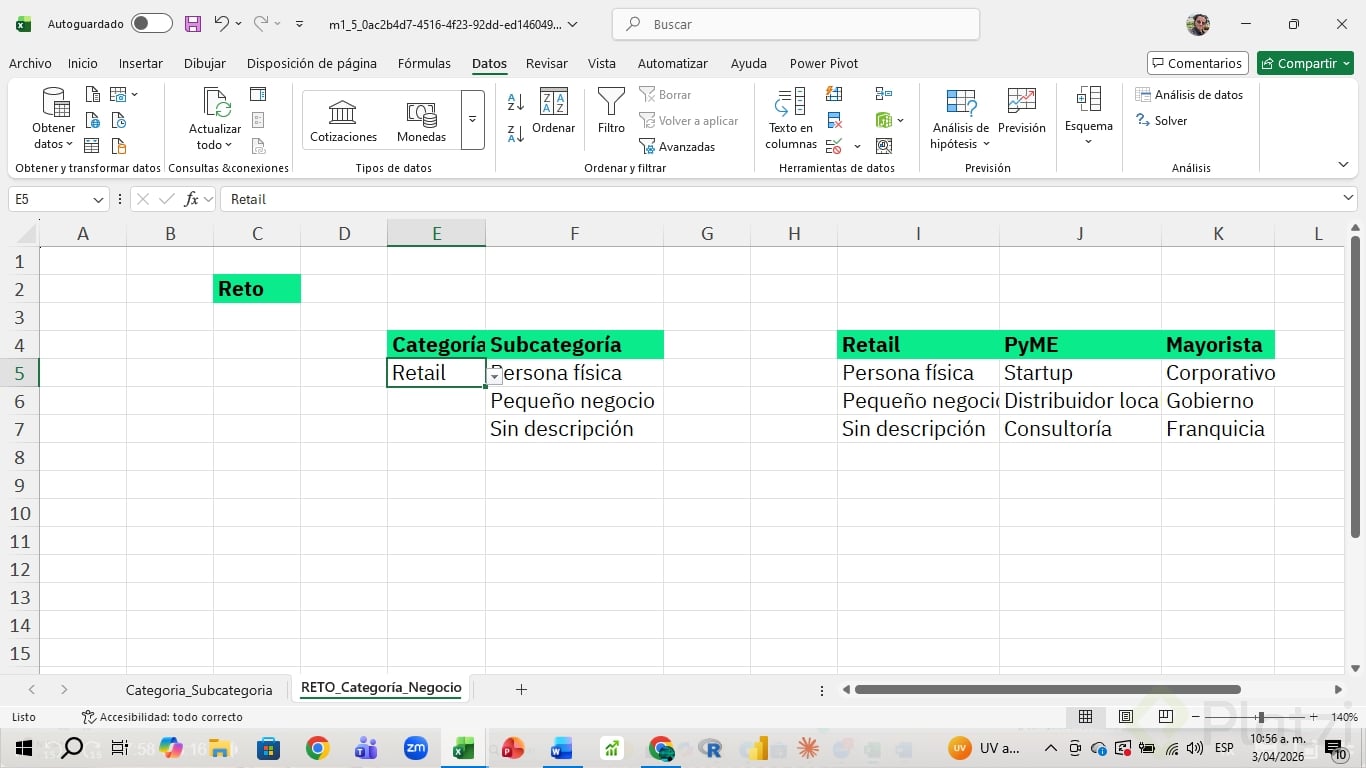Switch to Page Break Preview
The width and height of the screenshot is (1366, 768).
tap(1165, 717)
